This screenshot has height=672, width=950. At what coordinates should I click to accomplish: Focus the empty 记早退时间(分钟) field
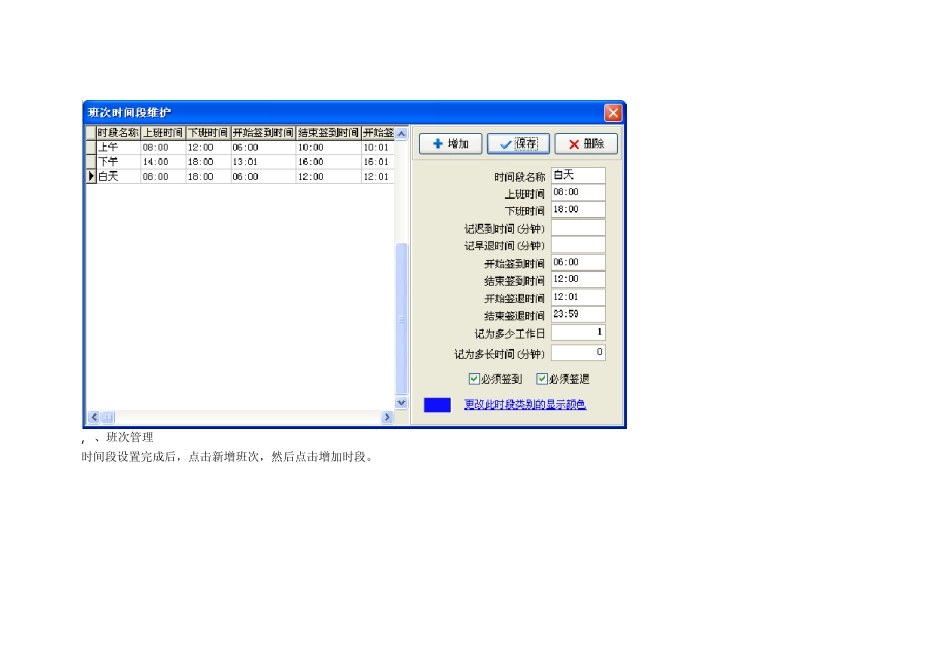point(578,244)
